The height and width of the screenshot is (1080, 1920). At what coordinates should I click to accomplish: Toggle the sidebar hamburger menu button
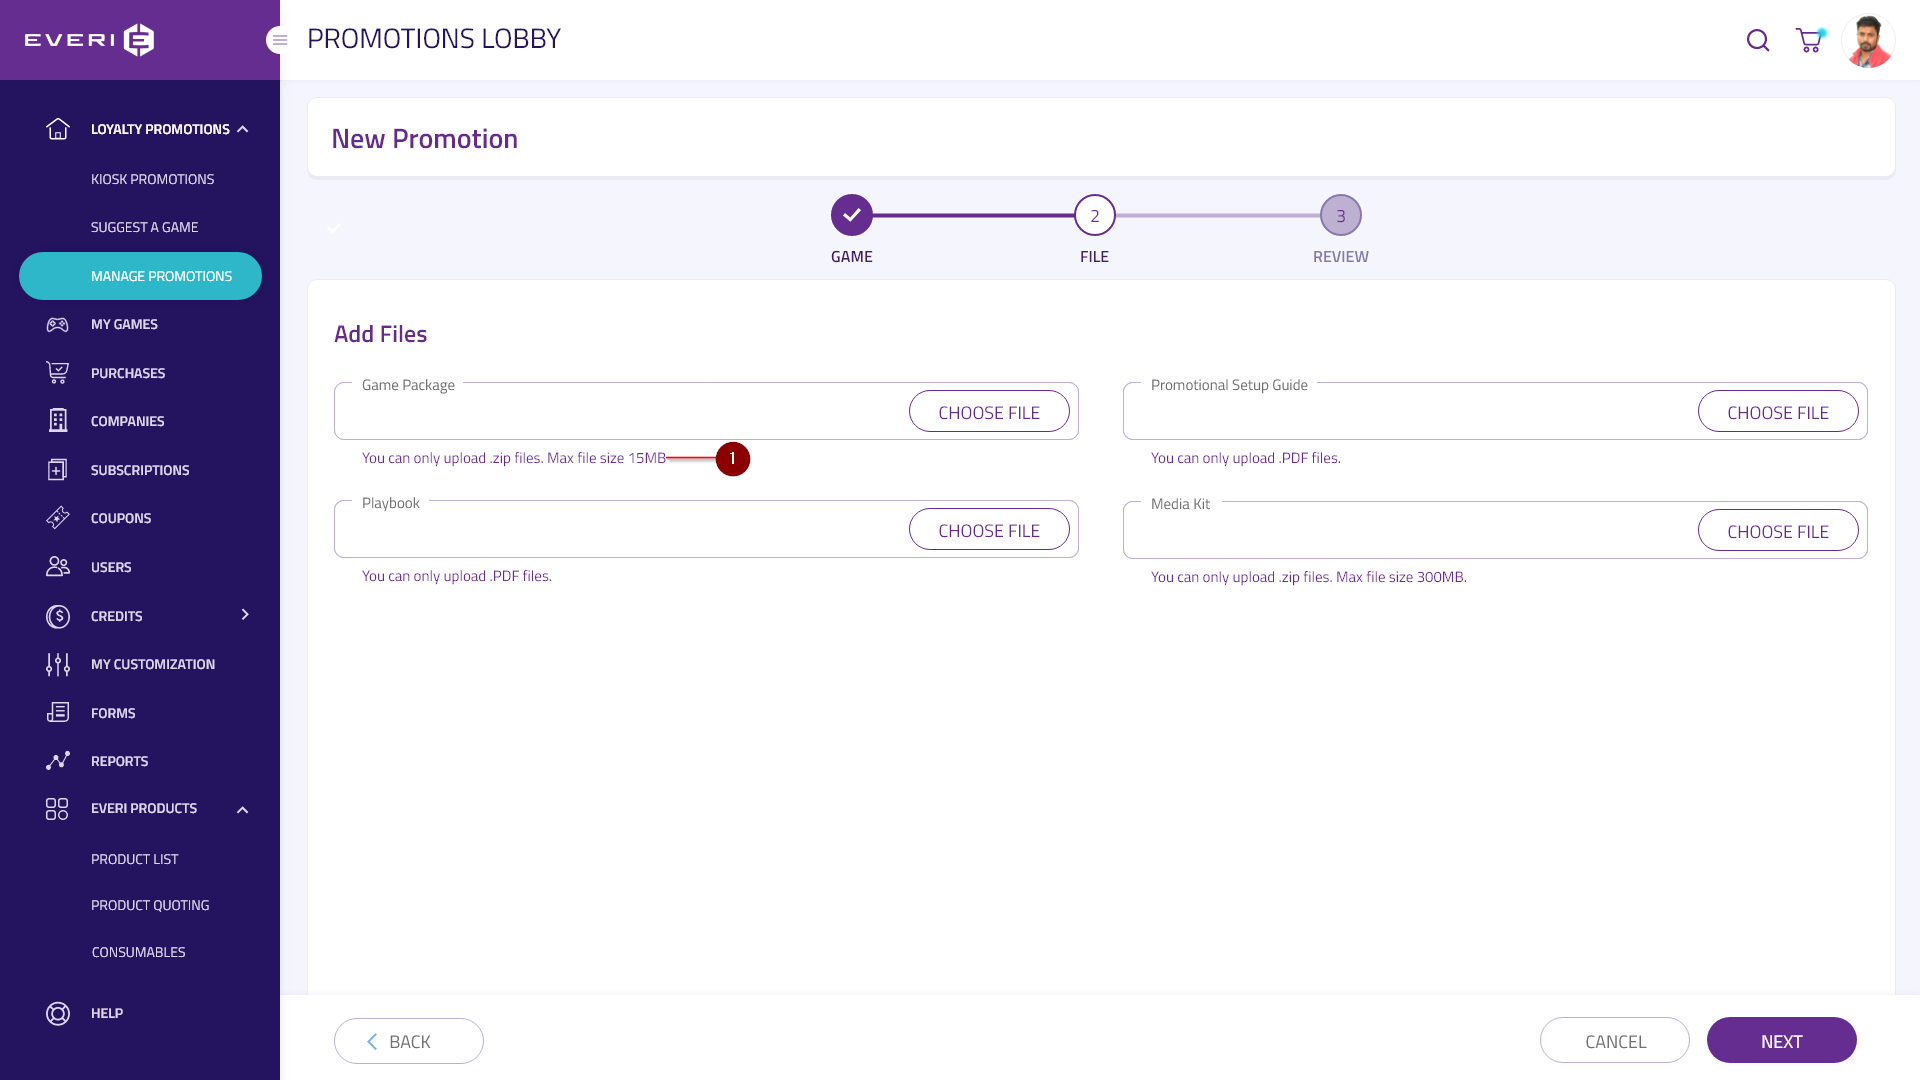click(x=279, y=40)
